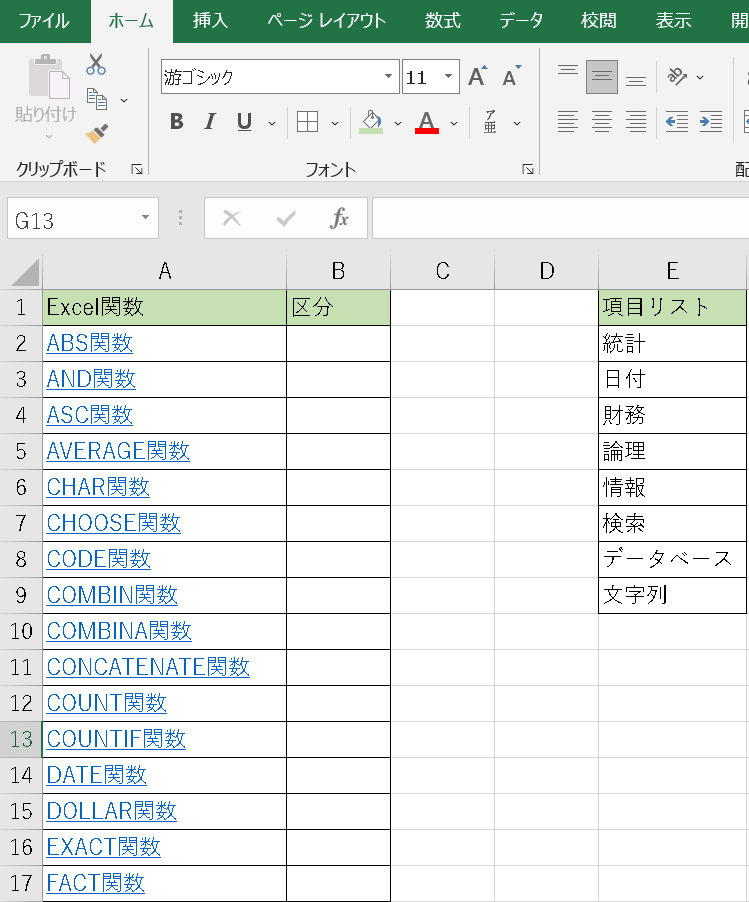Open the CONCATENATE関数 hyperlink
Viewport: 749px width, 902px height.
pos(148,667)
